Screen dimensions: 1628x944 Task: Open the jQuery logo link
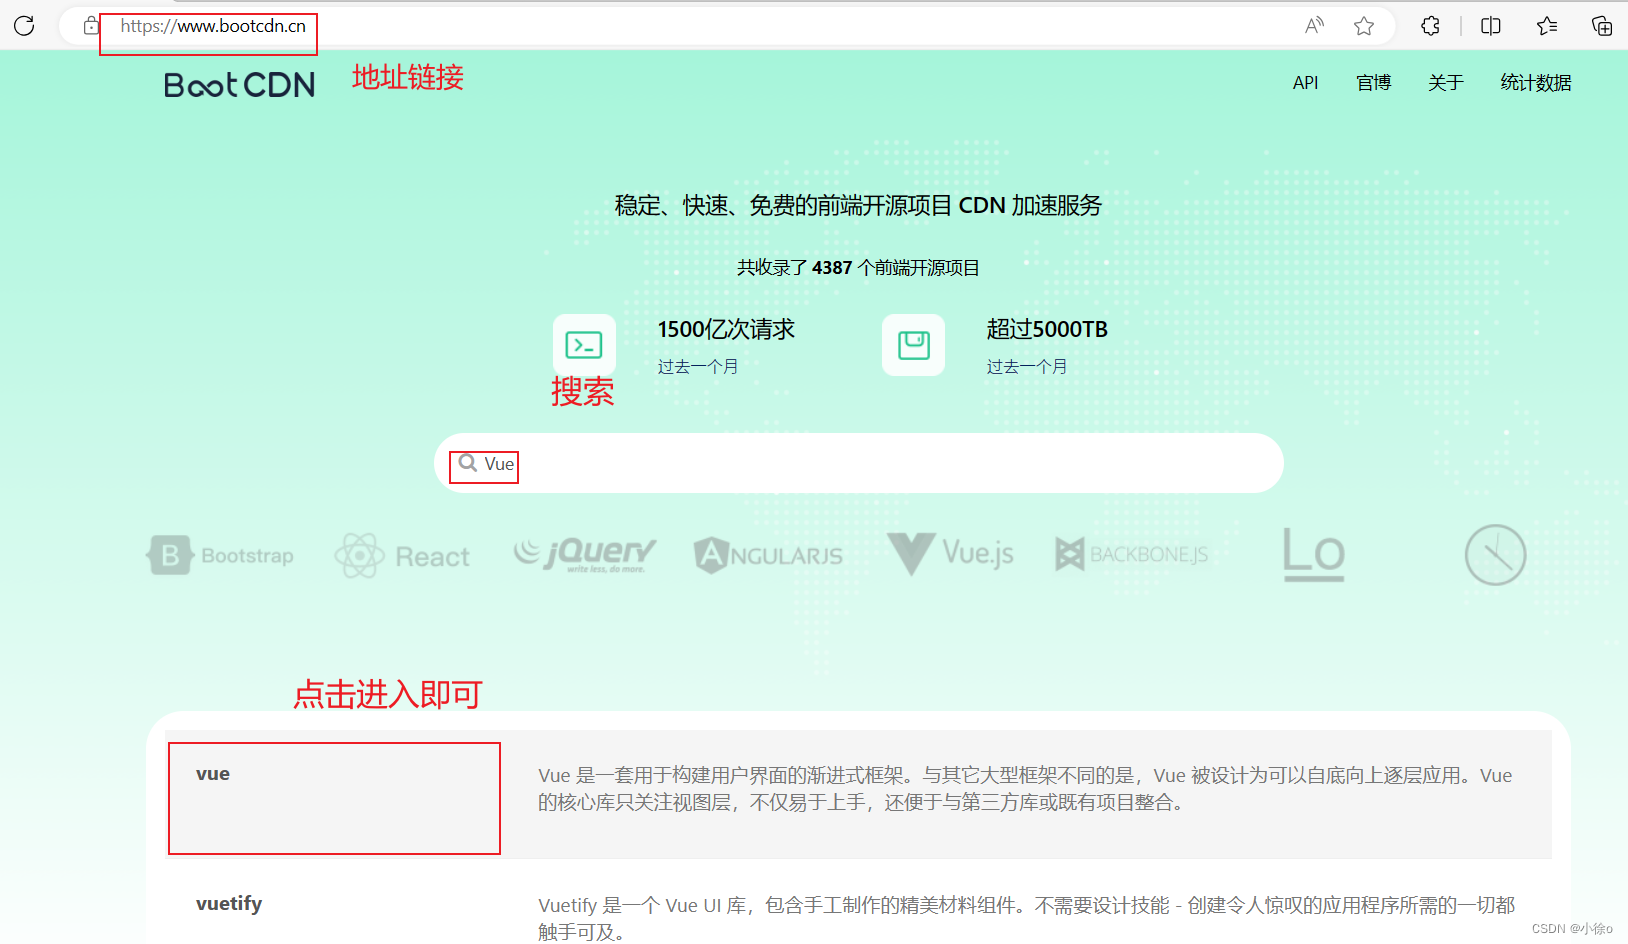[x=585, y=553]
